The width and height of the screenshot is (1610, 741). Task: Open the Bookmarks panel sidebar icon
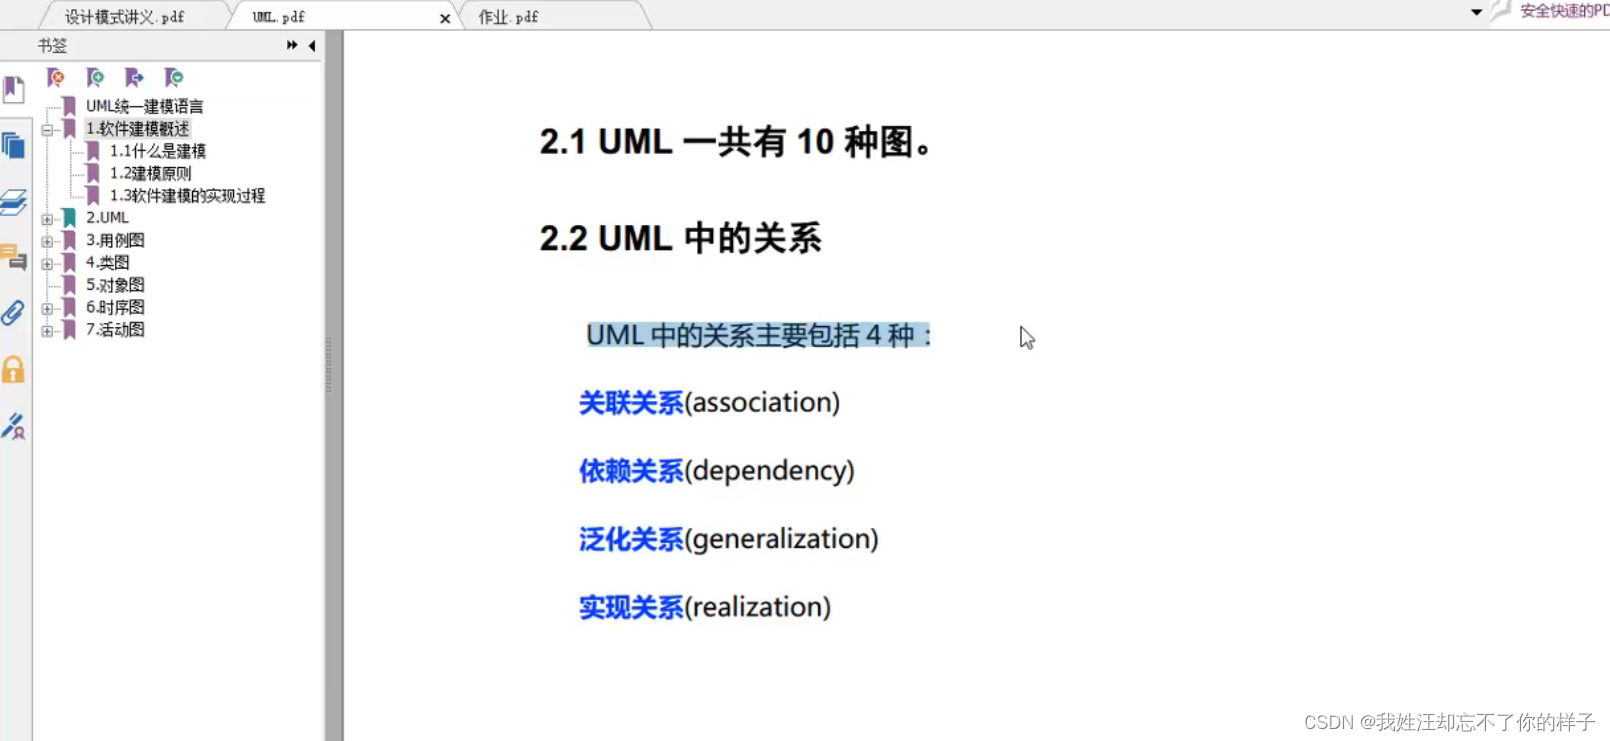(14, 90)
